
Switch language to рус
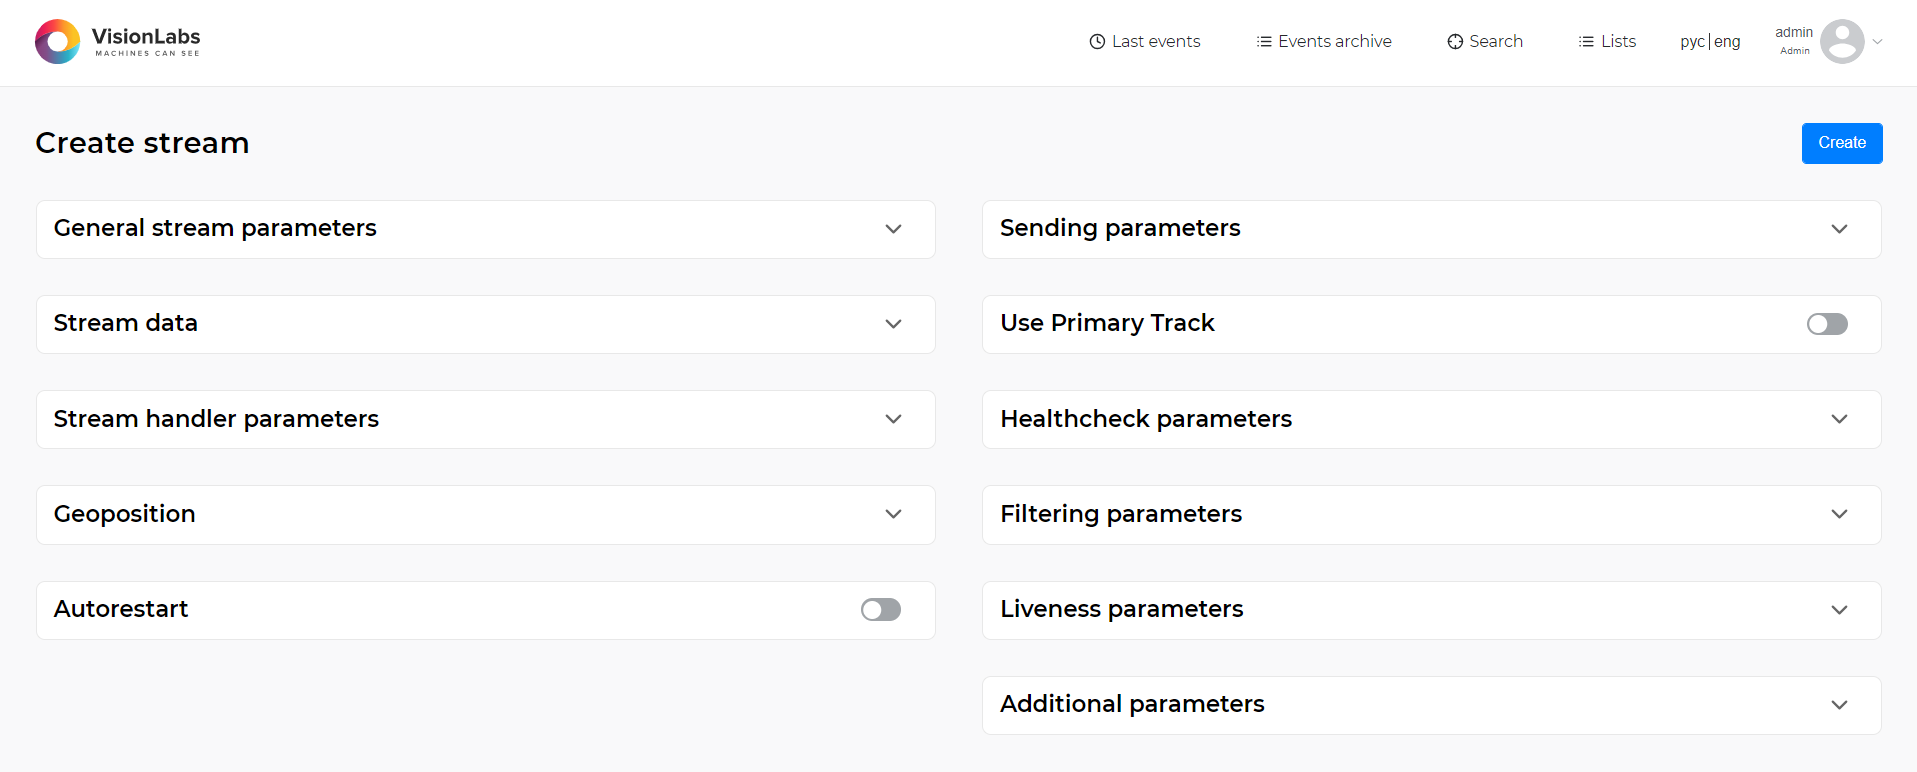click(1692, 42)
